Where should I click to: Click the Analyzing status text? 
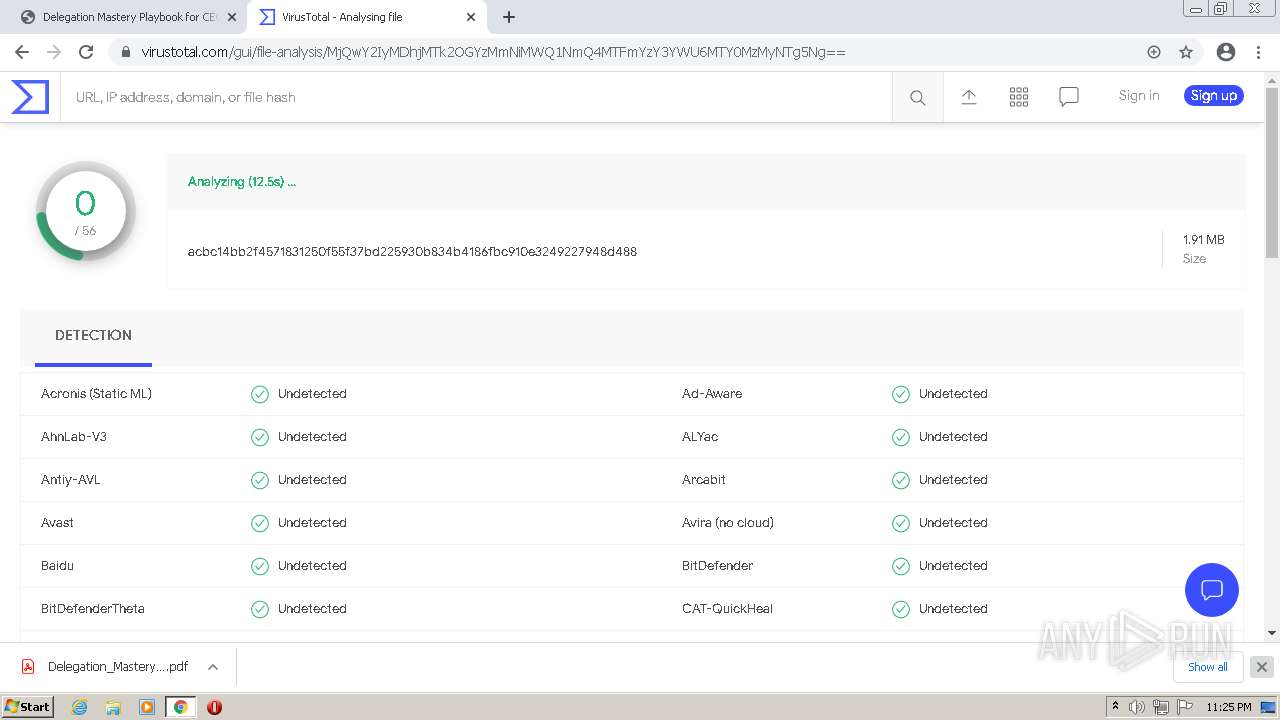click(242, 182)
